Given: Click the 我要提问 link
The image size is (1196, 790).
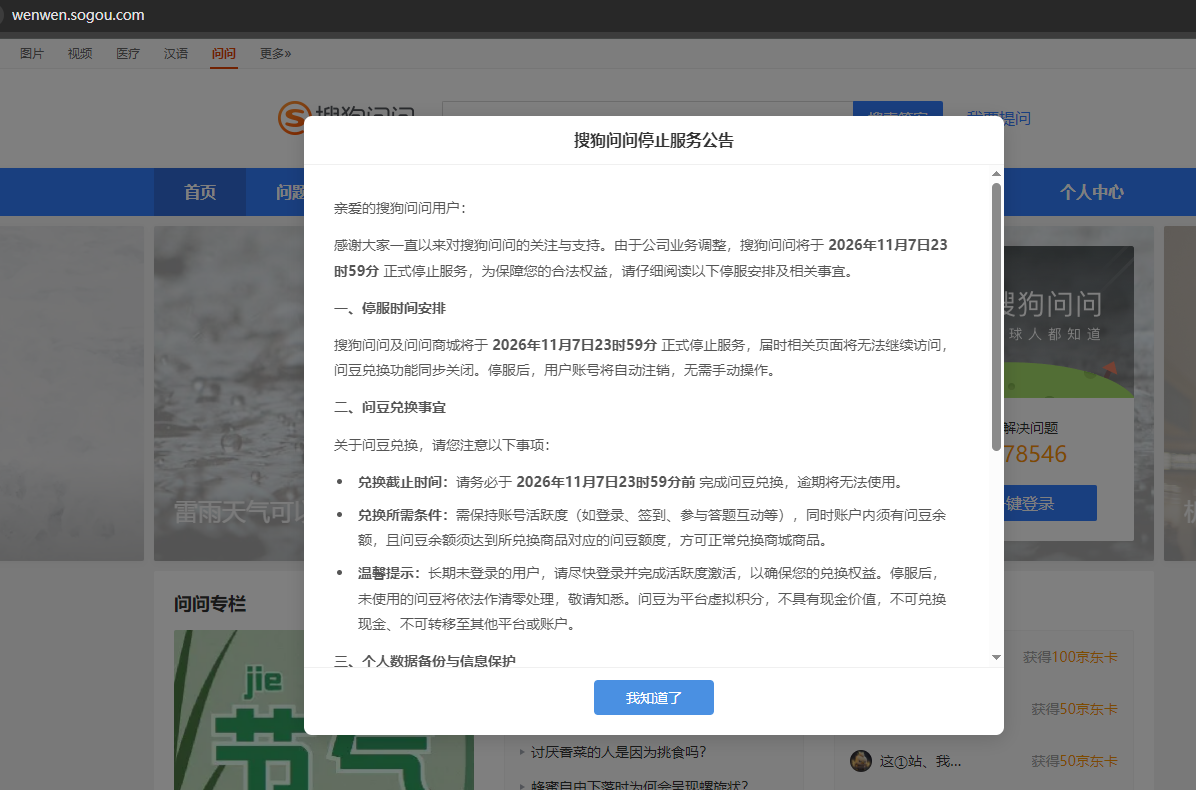Looking at the screenshot, I should pos(999,118).
